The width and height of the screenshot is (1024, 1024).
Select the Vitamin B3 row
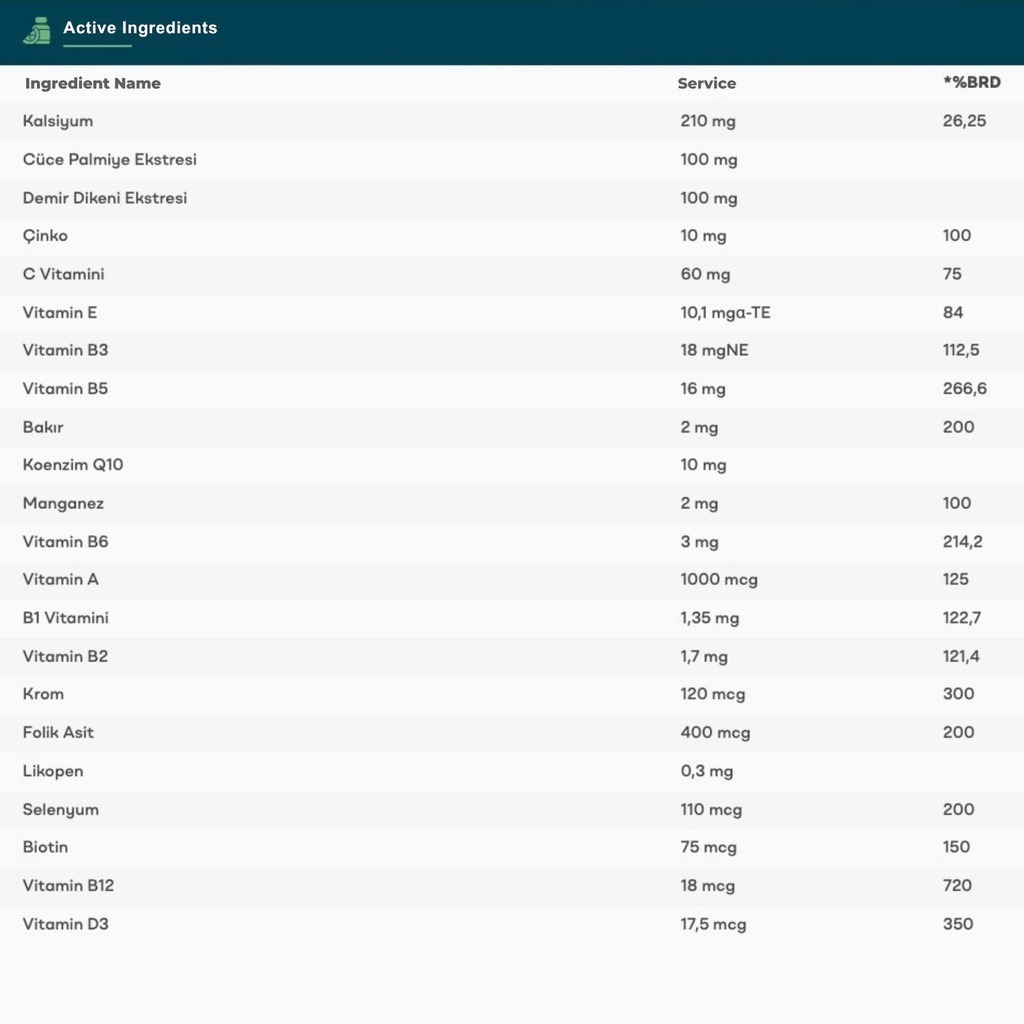click(512, 351)
